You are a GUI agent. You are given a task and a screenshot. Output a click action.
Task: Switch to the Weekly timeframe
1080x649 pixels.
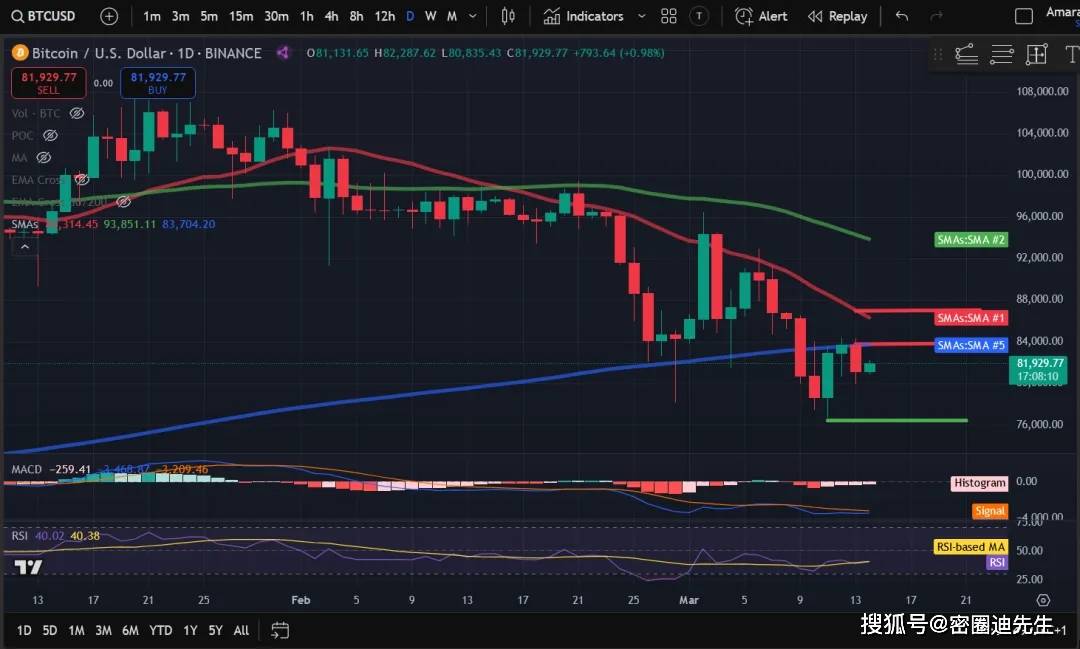tap(430, 16)
